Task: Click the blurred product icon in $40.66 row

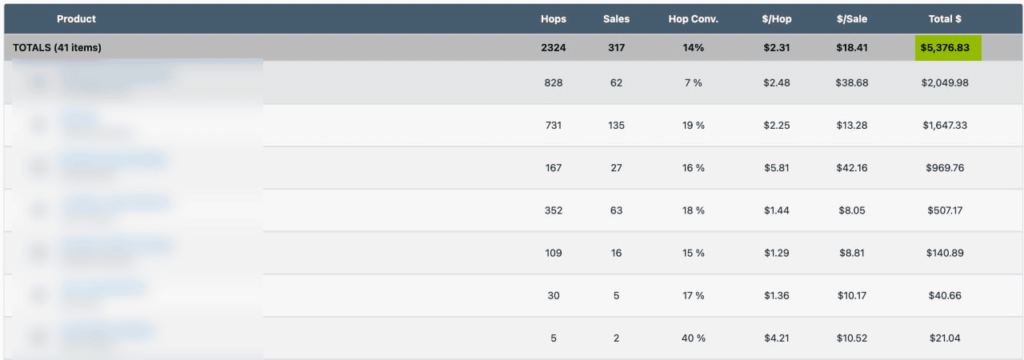Action: (38, 295)
